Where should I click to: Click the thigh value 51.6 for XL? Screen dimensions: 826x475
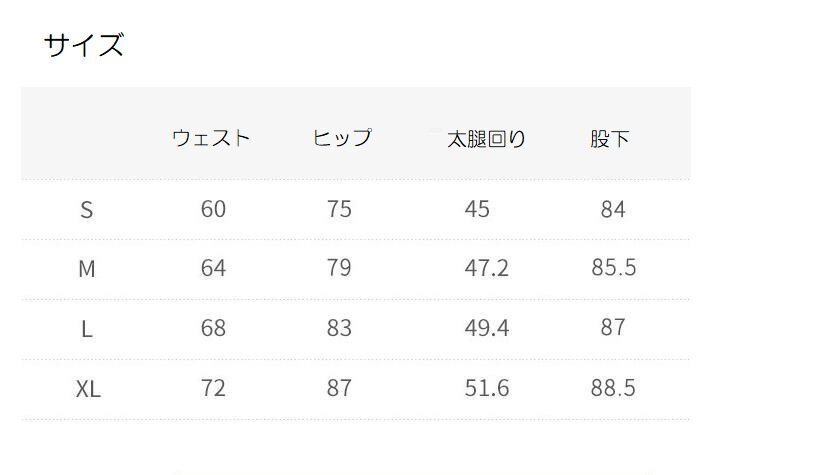tap(487, 388)
